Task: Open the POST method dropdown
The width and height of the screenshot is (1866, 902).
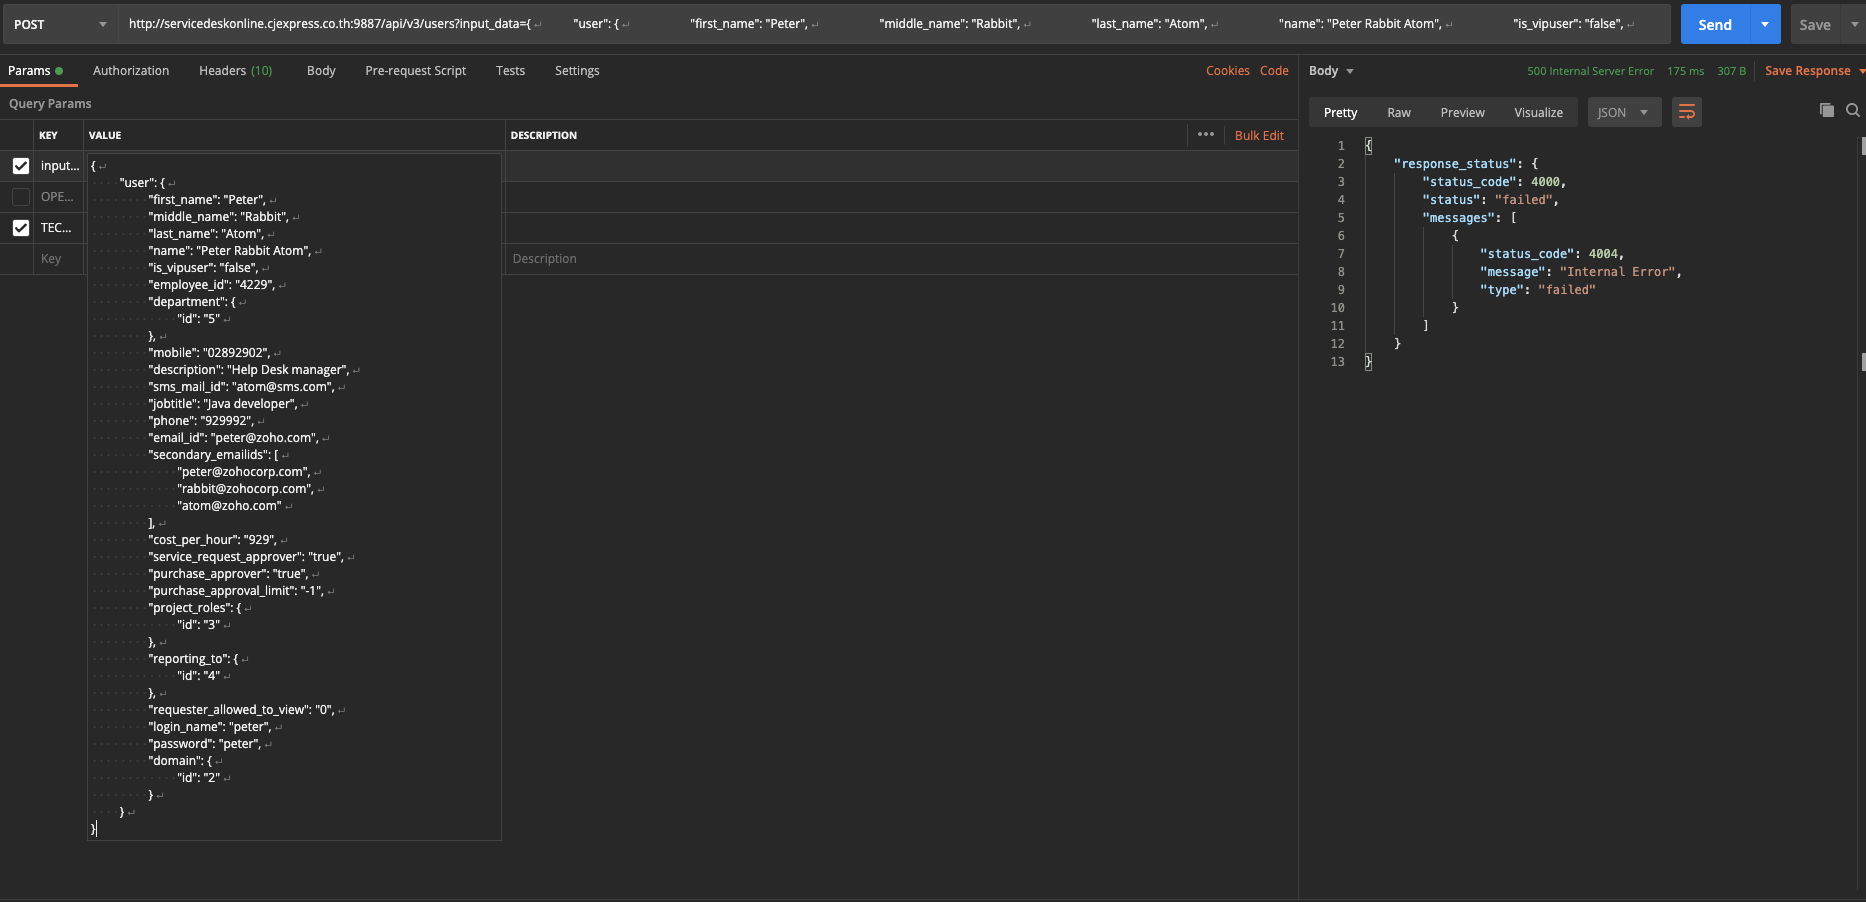Action: pyautogui.click(x=60, y=24)
